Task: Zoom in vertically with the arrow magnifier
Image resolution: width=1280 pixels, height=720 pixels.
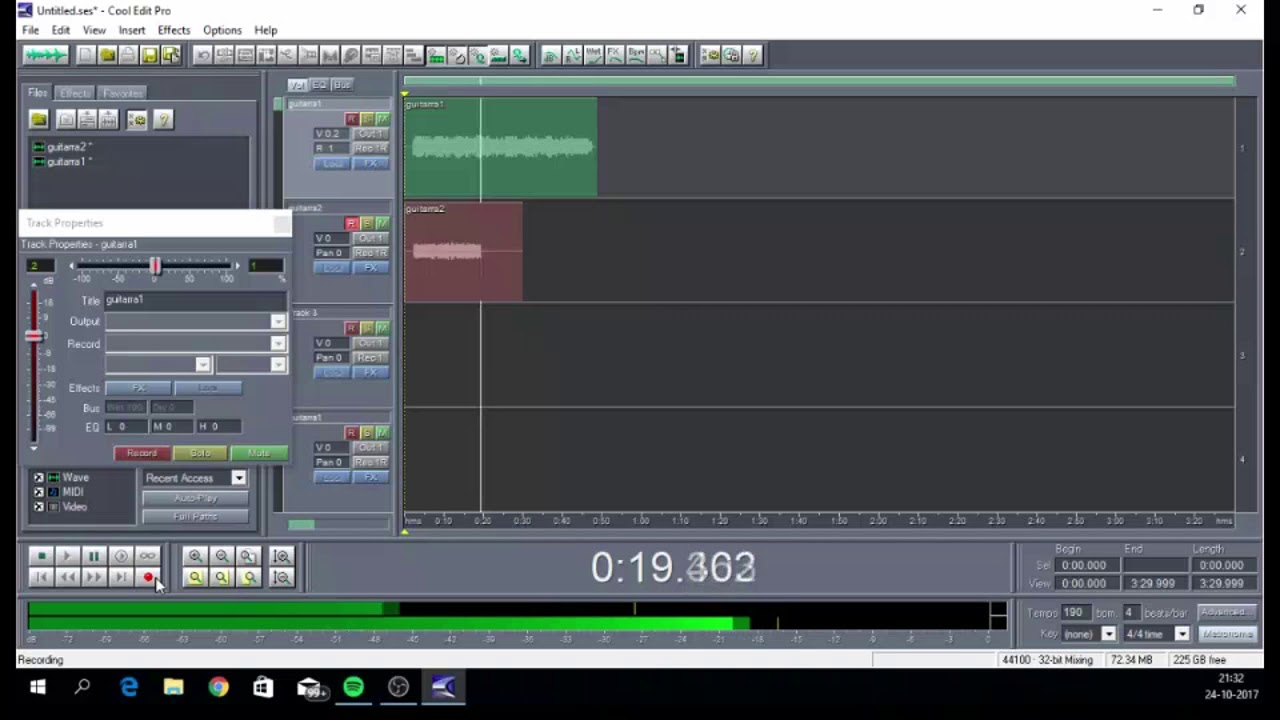Action: tap(281, 556)
